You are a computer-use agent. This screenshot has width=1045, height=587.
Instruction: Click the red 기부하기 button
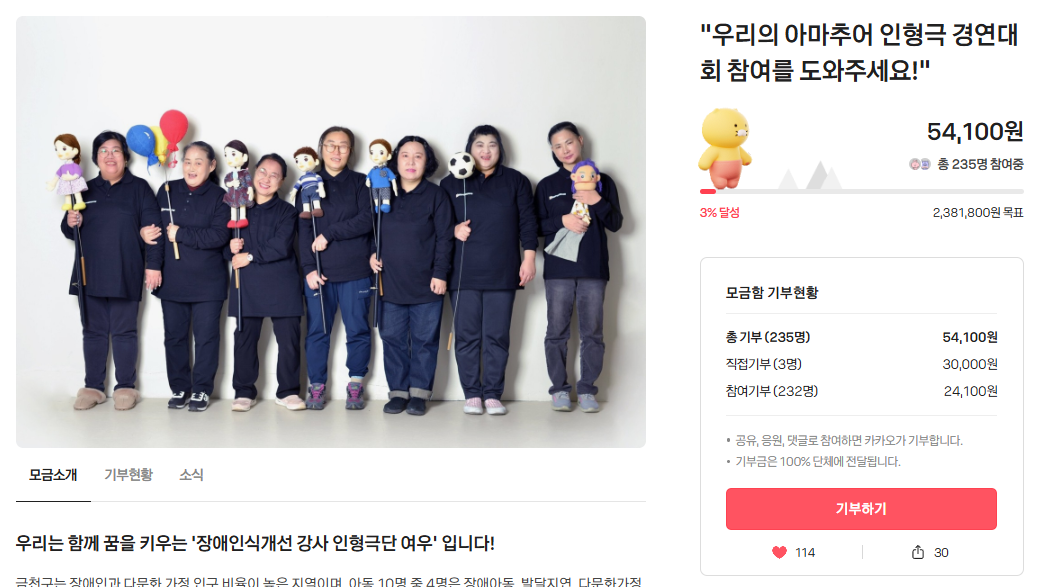pyautogui.click(x=861, y=509)
